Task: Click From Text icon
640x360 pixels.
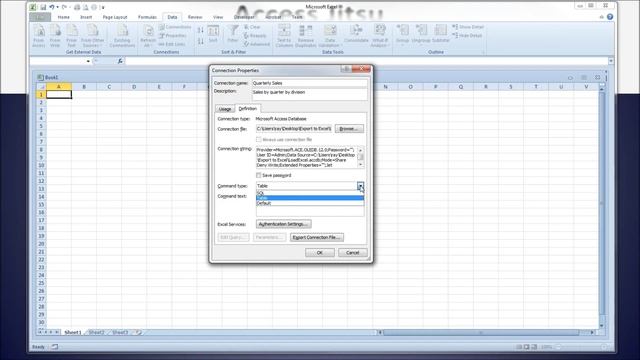Action: (x=71, y=36)
